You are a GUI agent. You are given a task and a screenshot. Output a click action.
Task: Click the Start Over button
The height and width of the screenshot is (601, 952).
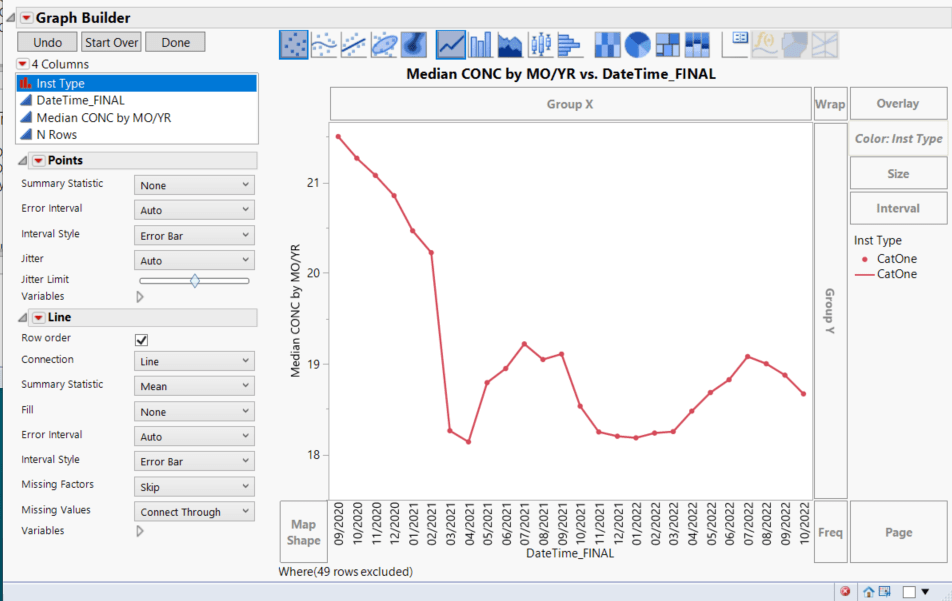point(112,42)
